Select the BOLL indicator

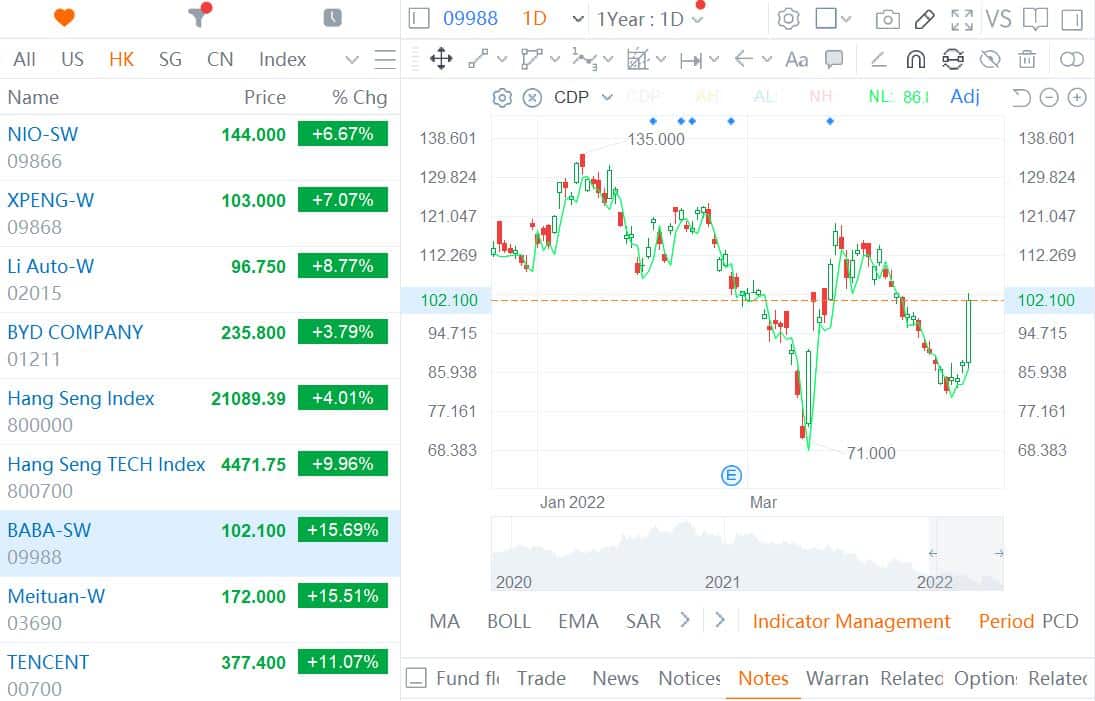[x=508, y=621]
